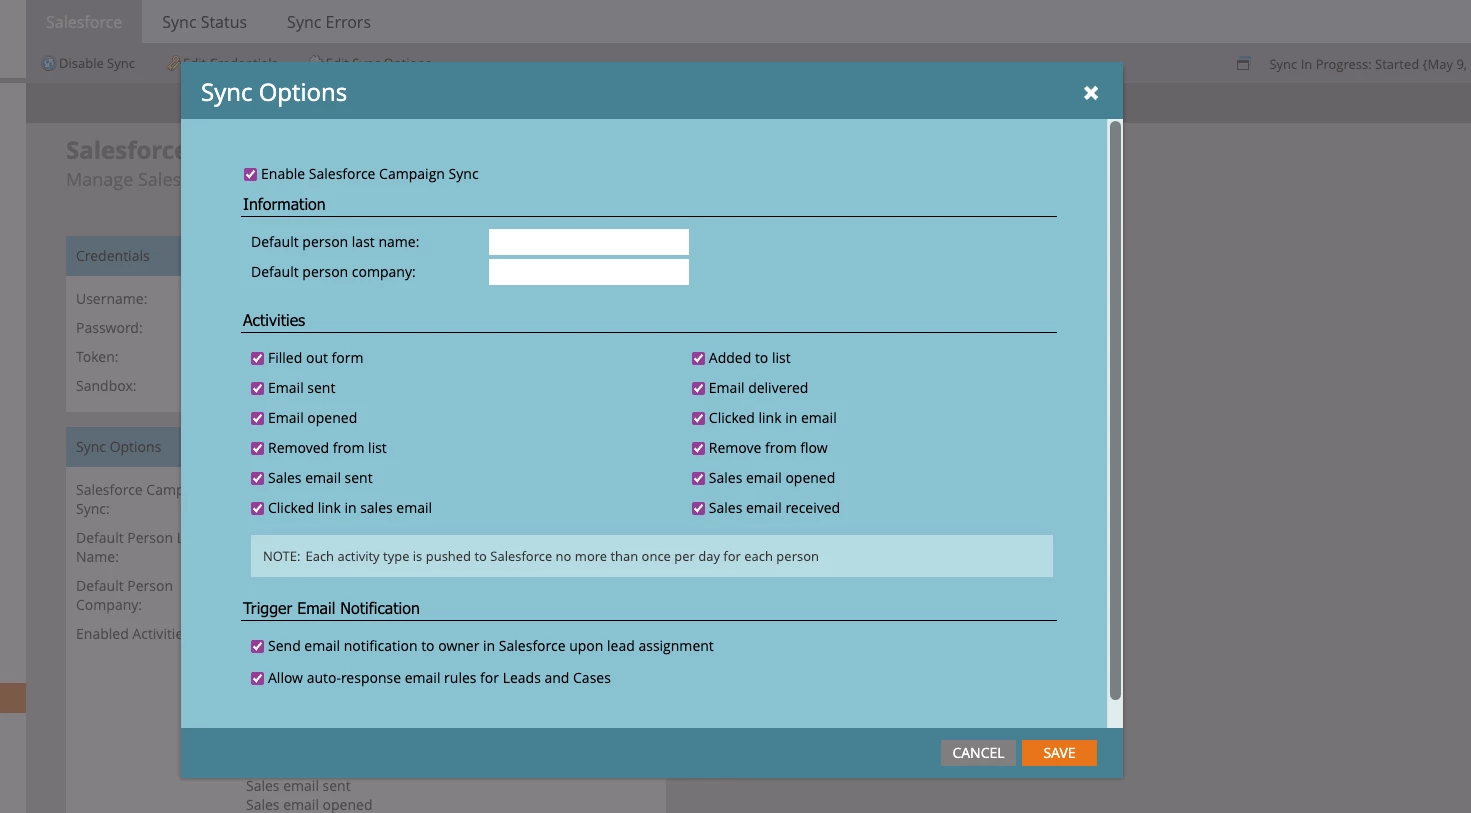This screenshot has width=1471, height=813.
Task: Close the Sync Options dialog
Action: 1091,93
